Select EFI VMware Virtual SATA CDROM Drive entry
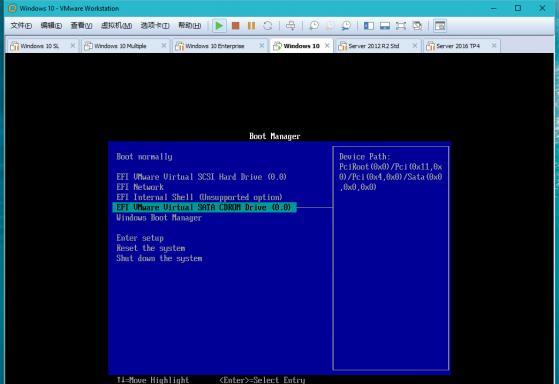This screenshot has height=384, width=559. click(204, 208)
